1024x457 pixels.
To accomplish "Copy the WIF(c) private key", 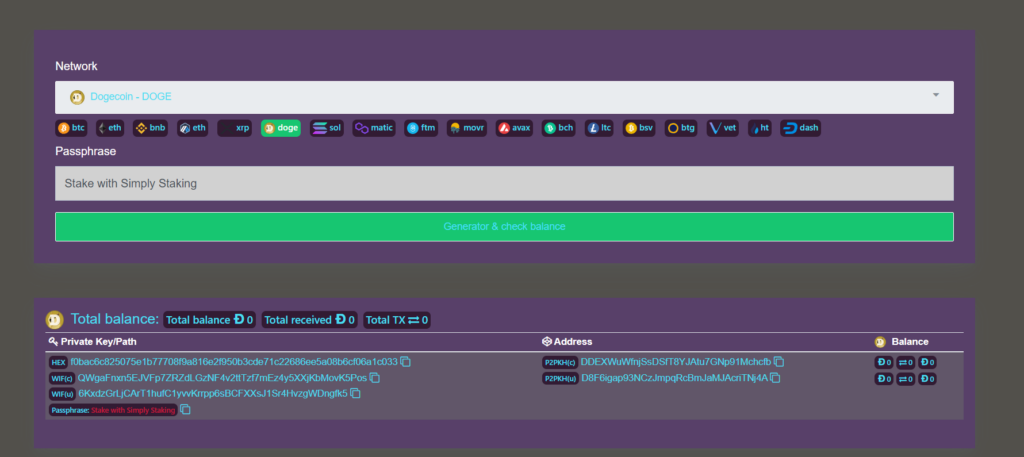I will (x=374, y=378).
